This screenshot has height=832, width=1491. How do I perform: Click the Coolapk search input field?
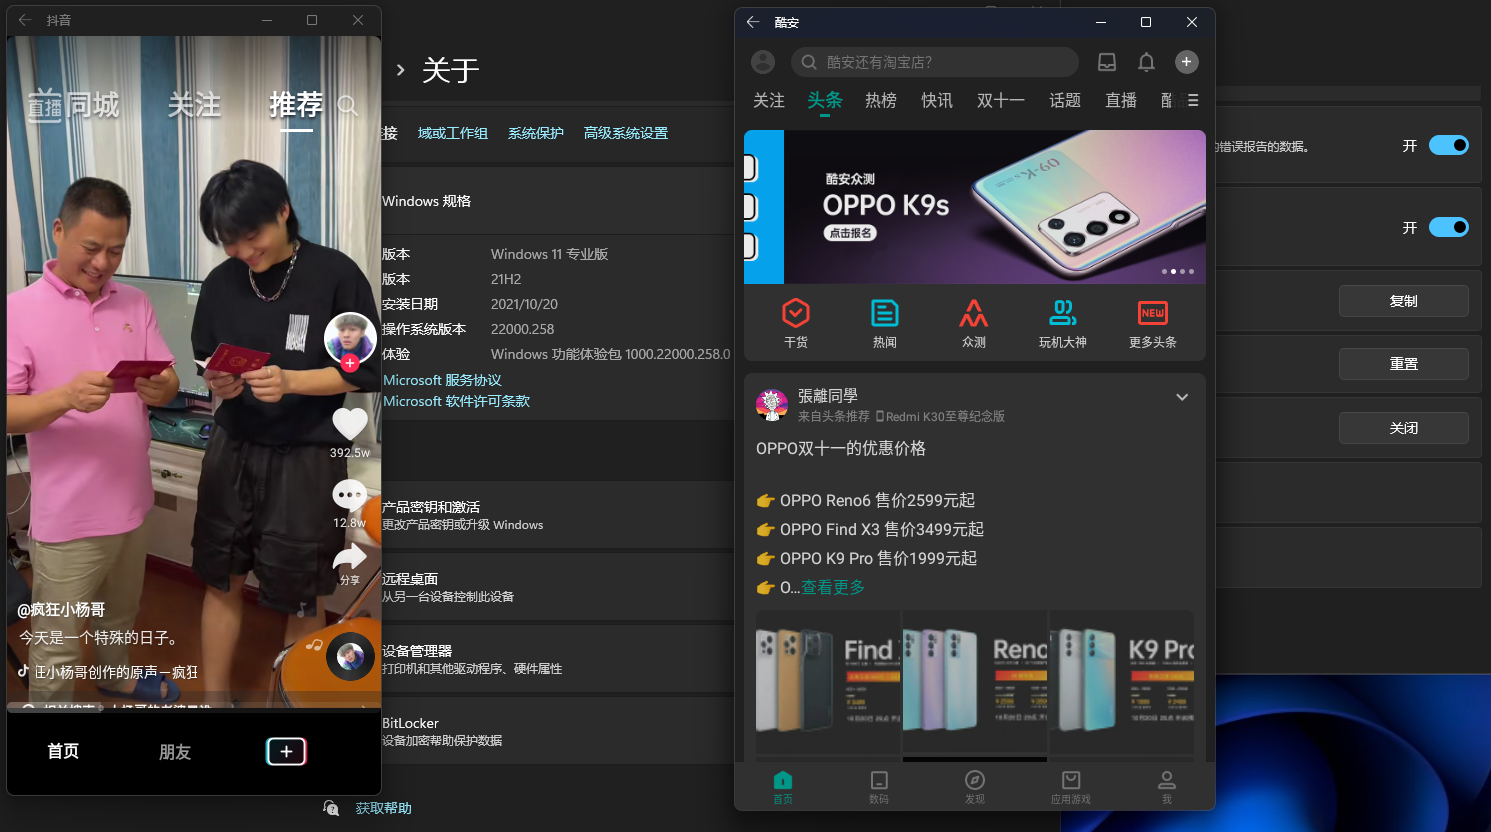pyautogui.click(x=934, y=62)
